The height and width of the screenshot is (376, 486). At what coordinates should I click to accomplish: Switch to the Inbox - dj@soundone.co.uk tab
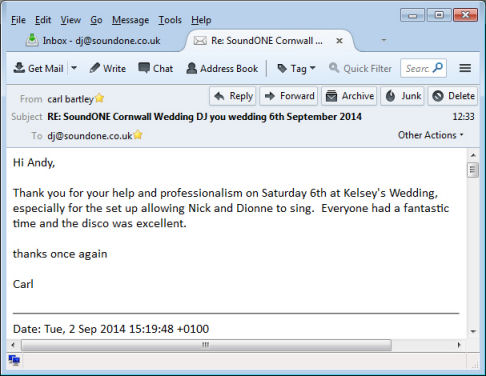94,41
